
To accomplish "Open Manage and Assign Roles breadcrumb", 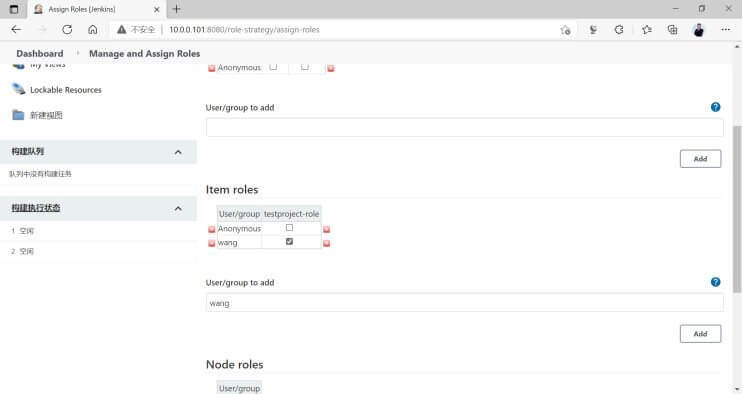I will pos(144,53).
